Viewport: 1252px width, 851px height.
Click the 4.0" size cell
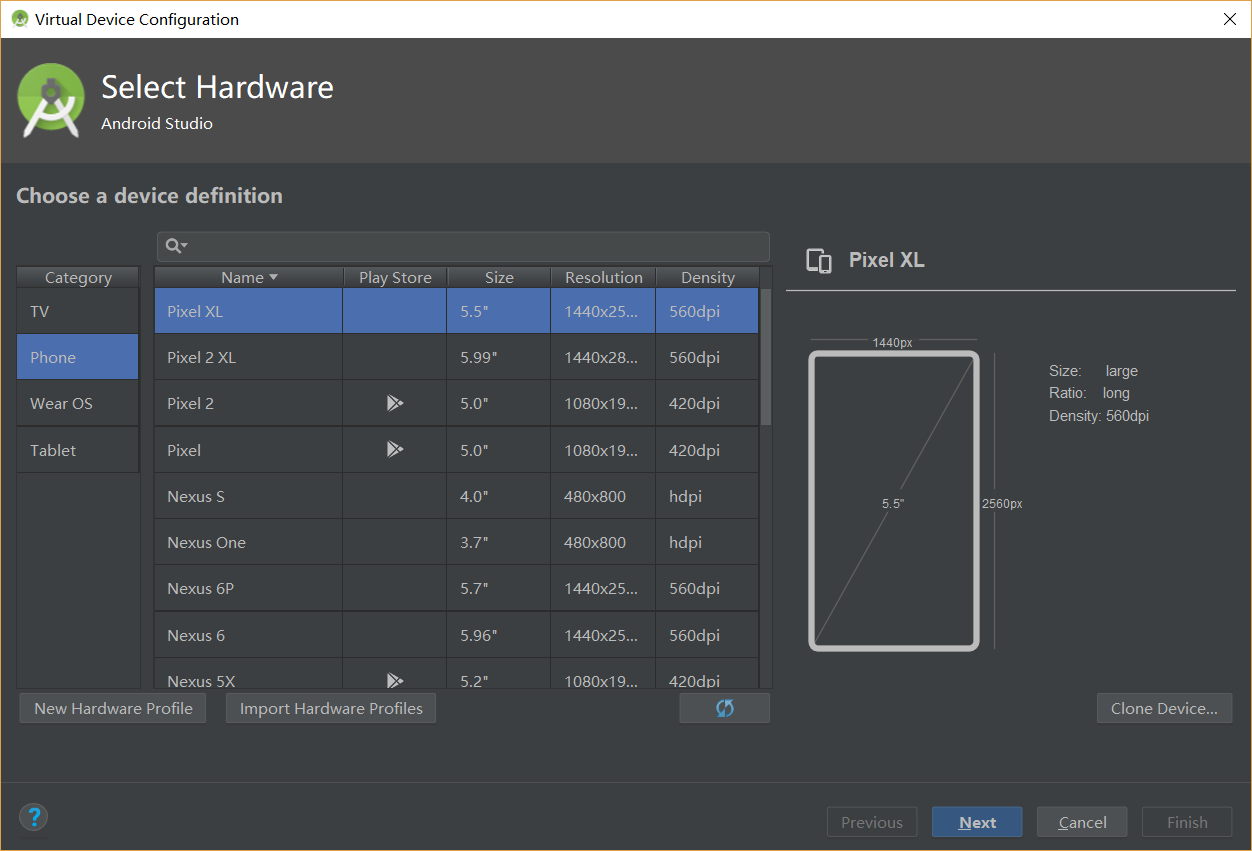(499, 496)
